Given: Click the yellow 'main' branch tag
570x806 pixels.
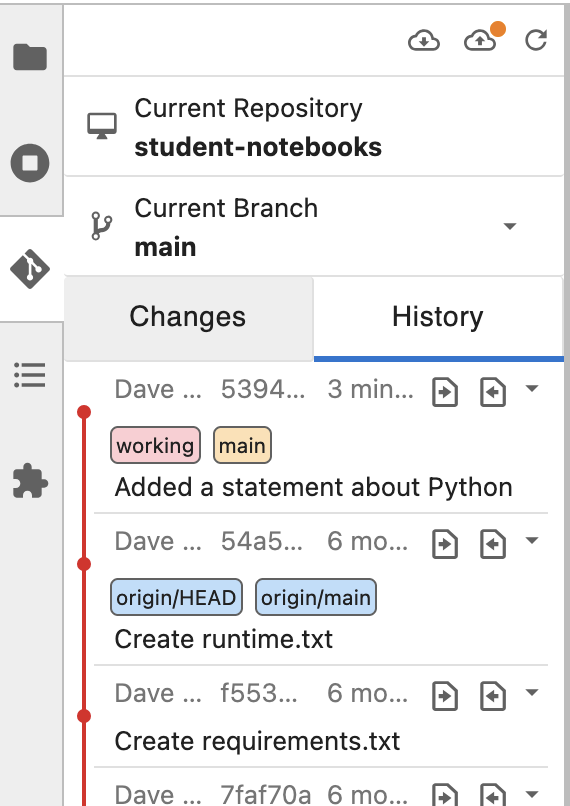Looking at the screenshot, I should [242, 445].
